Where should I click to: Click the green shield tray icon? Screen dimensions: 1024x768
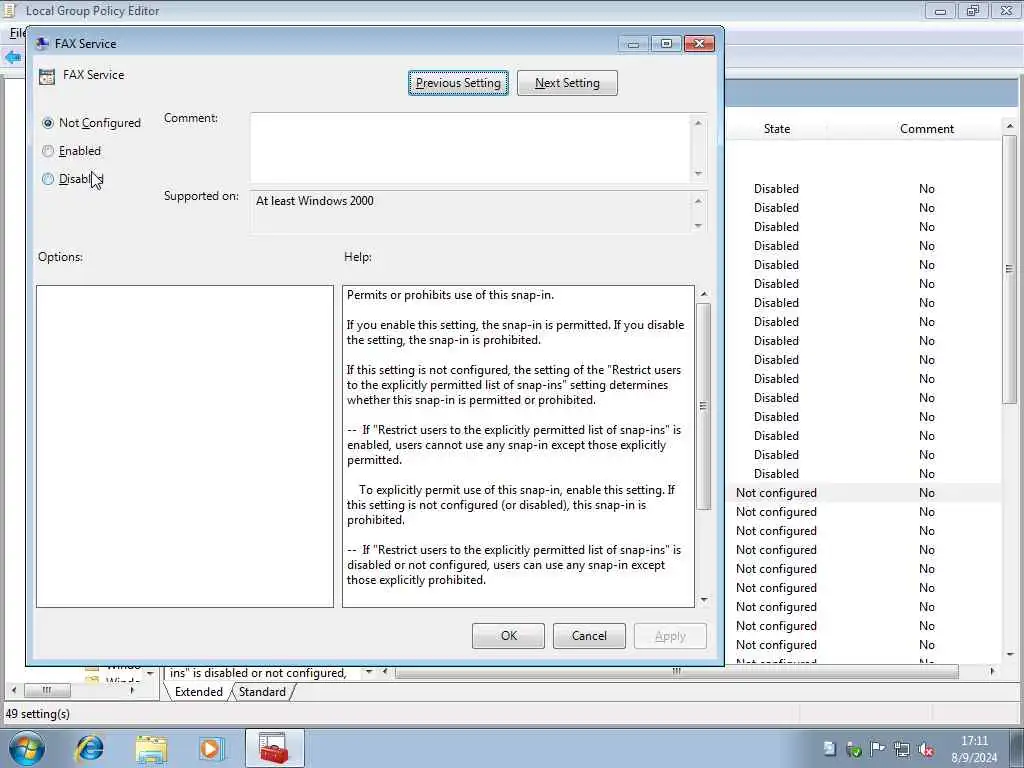tap(854, 749)
